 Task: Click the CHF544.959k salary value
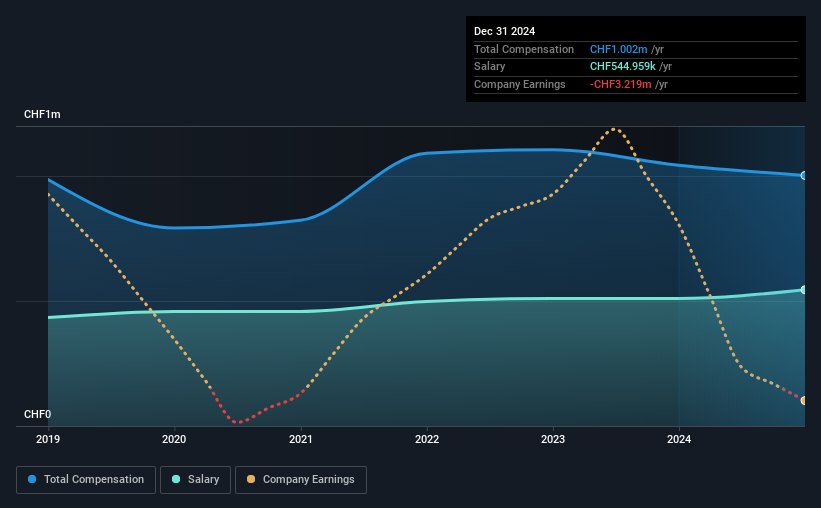pos(623,67)
